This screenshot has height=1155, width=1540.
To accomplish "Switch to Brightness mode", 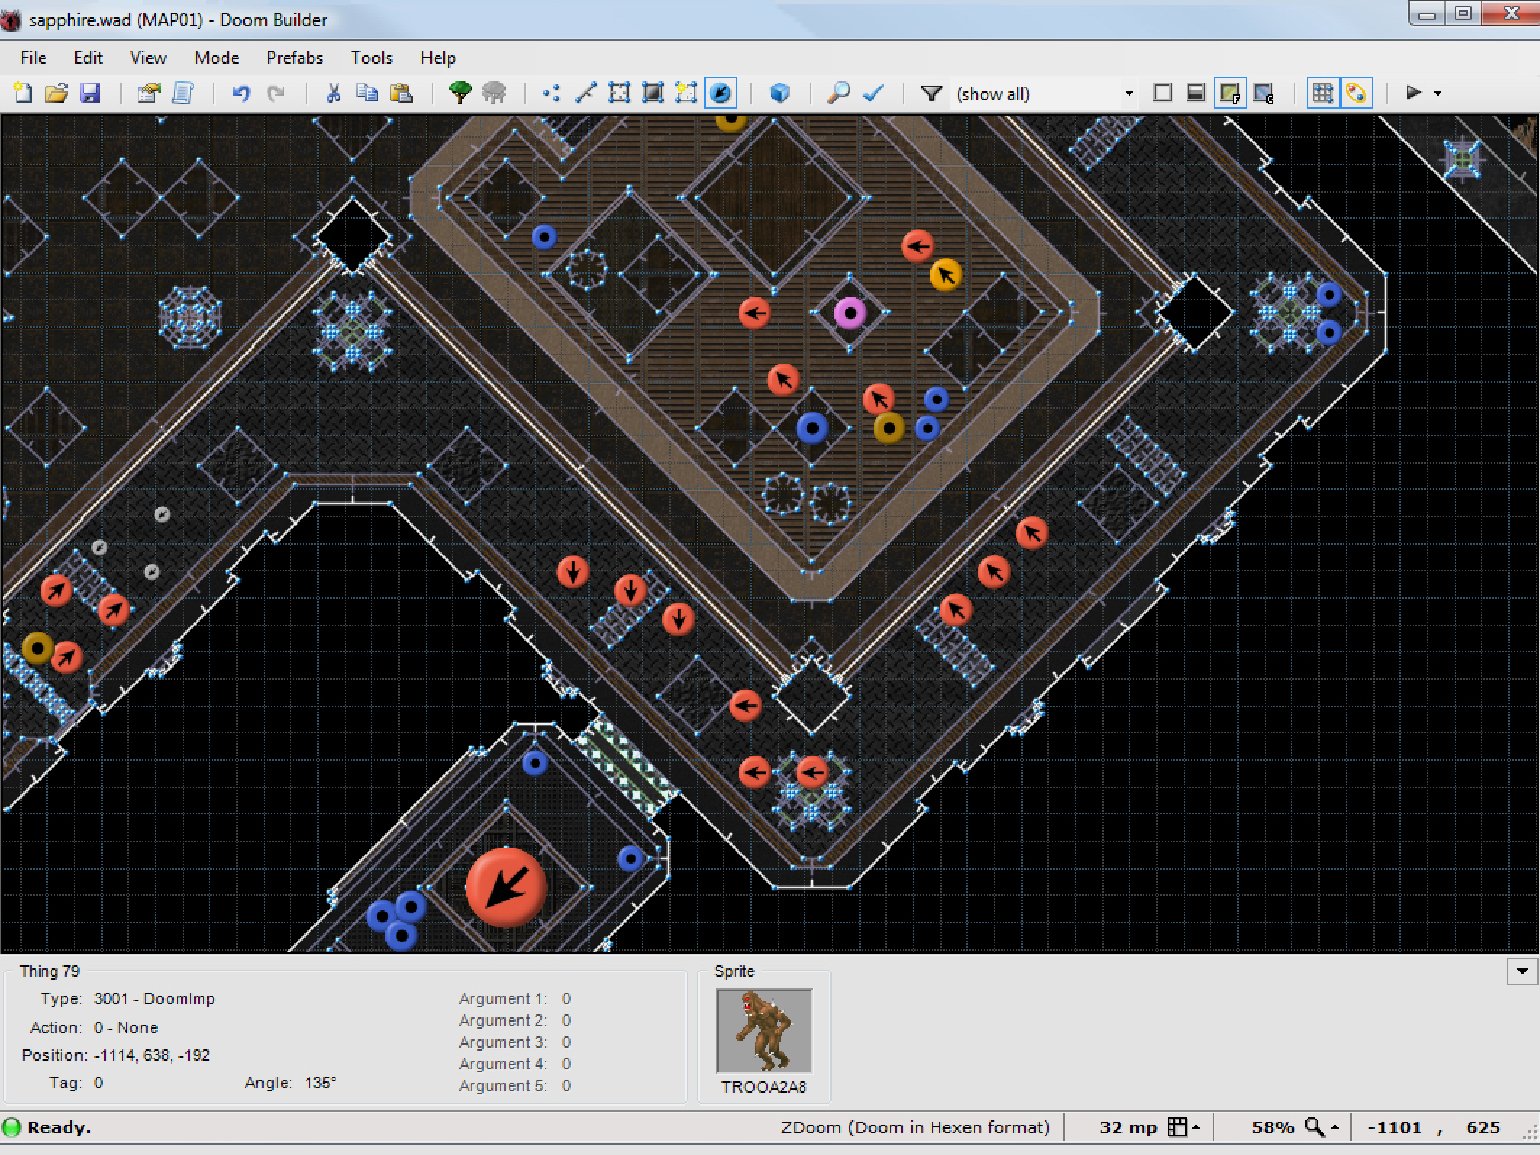I will [653, 93].
